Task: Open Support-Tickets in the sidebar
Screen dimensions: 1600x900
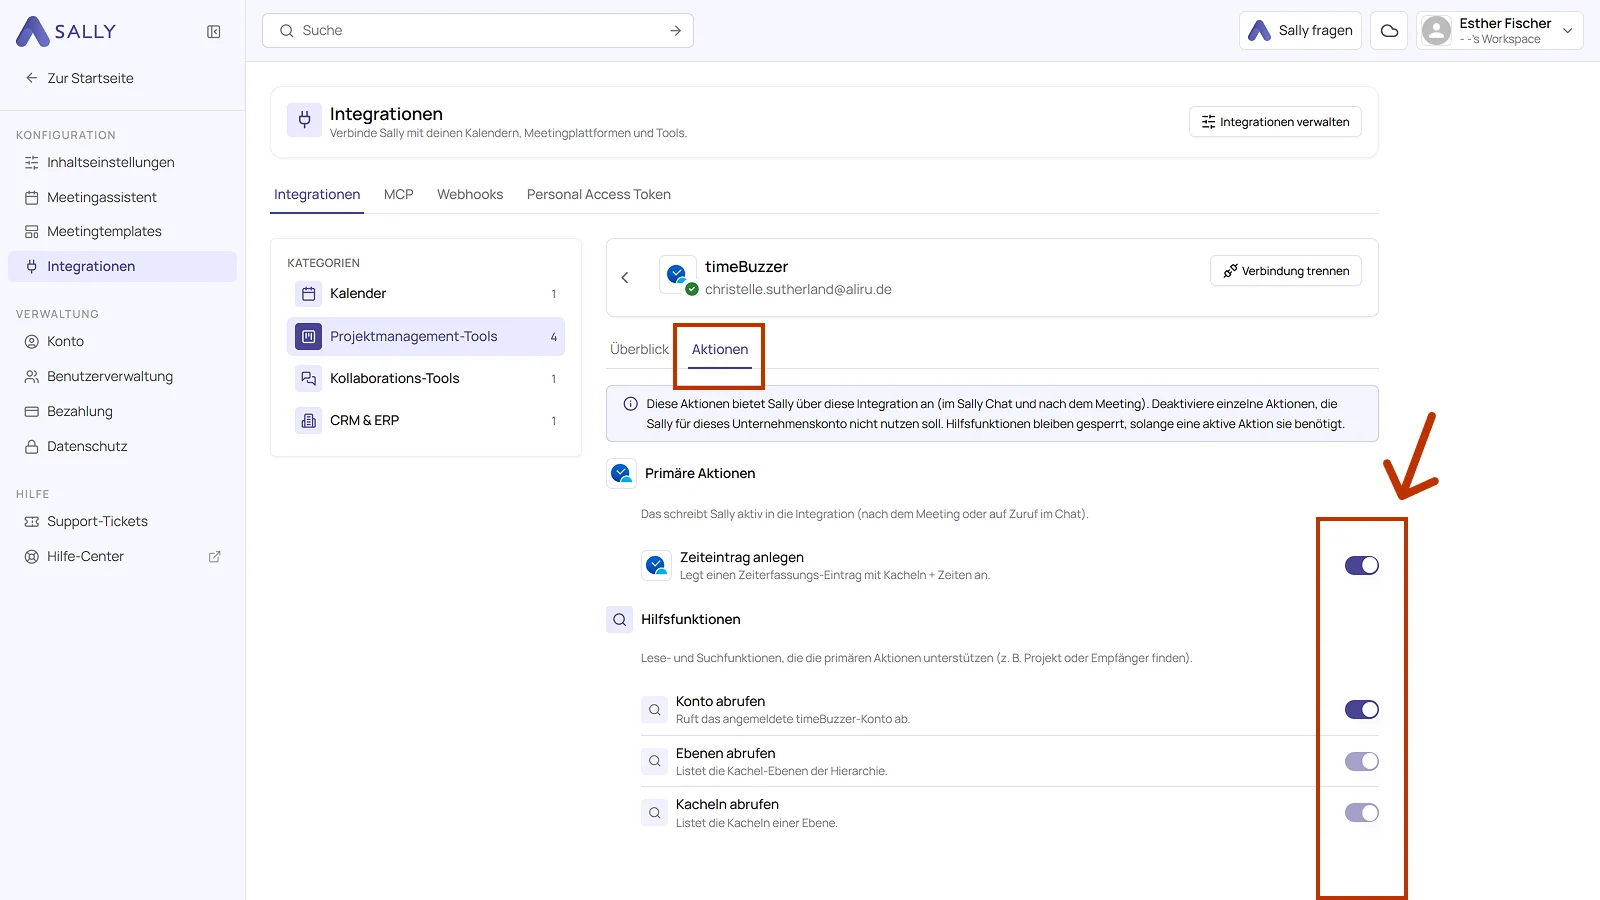Action: [x=122, y=522]
